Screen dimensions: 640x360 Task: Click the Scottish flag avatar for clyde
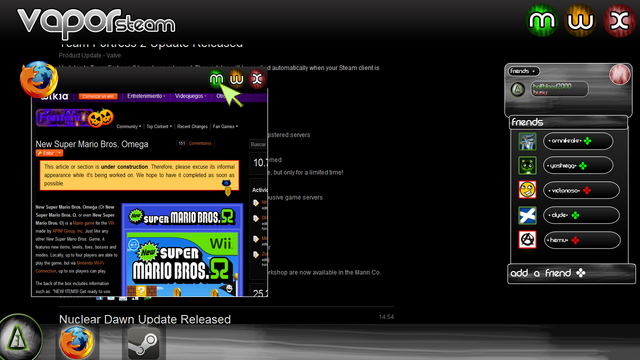tap(527, 215)
